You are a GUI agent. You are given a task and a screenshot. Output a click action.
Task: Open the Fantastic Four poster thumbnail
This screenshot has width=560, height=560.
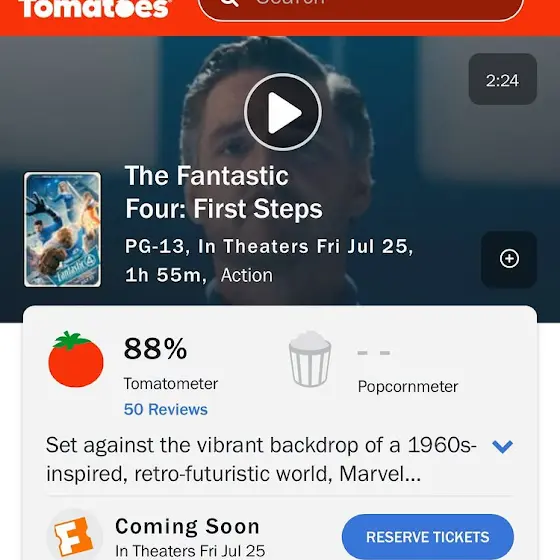point(62,230)
